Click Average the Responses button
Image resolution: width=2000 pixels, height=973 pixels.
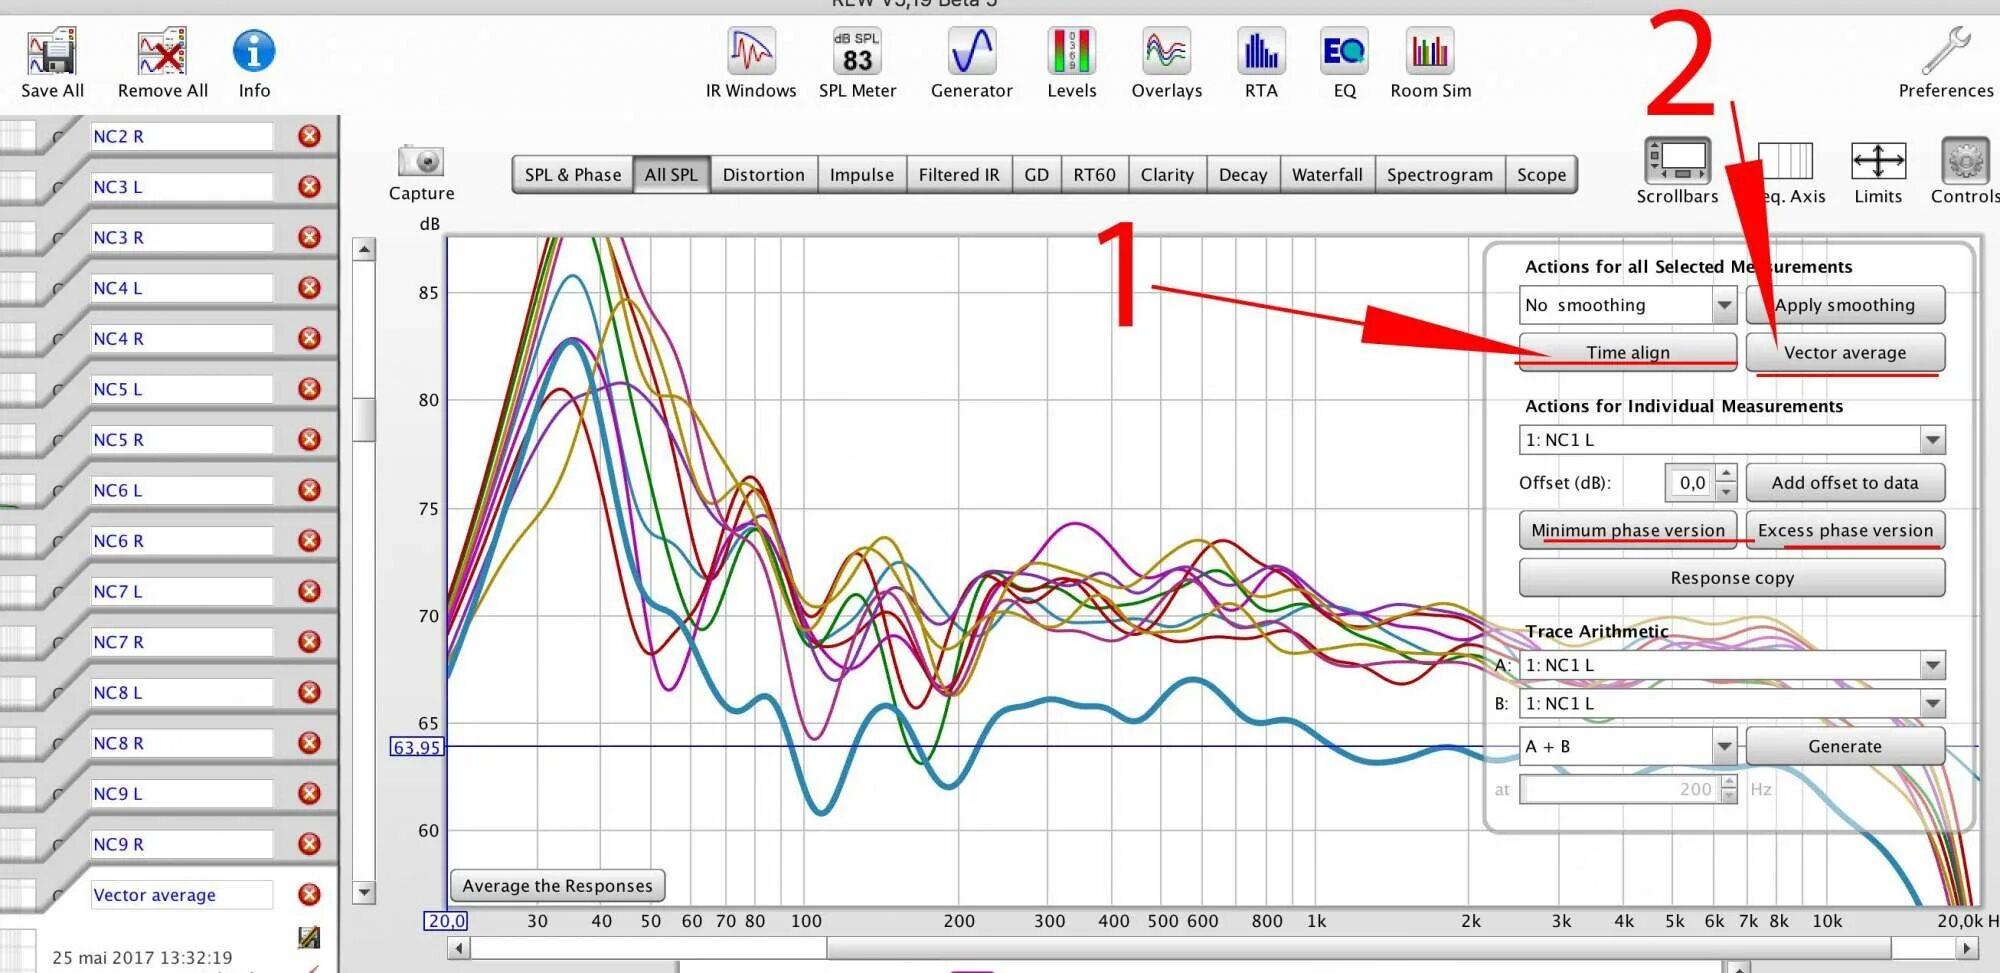pos(557,885)
